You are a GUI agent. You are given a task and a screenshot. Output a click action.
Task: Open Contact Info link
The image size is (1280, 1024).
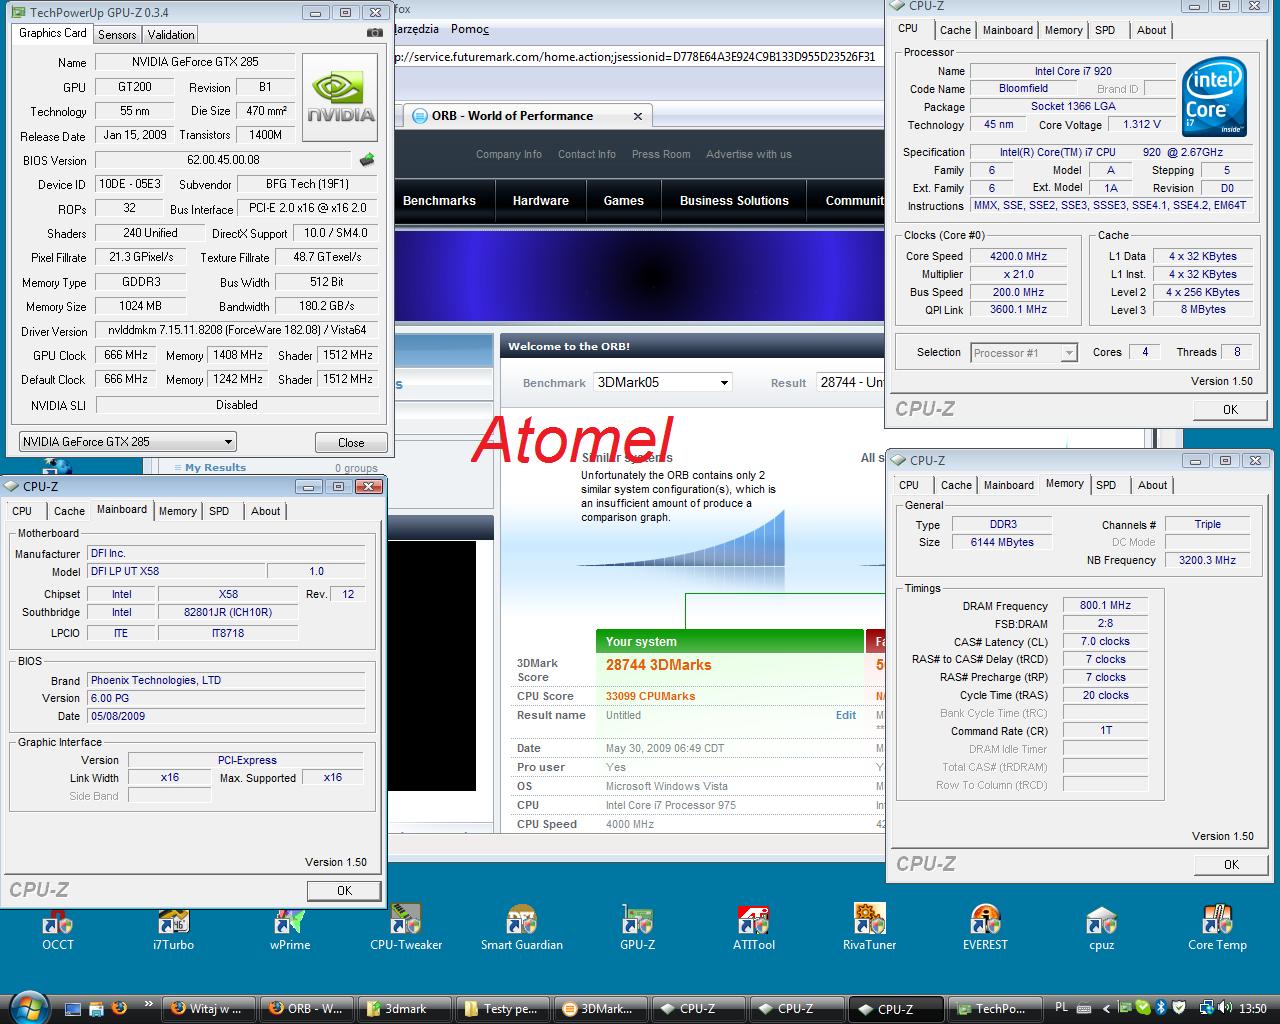tap(587, 154)
